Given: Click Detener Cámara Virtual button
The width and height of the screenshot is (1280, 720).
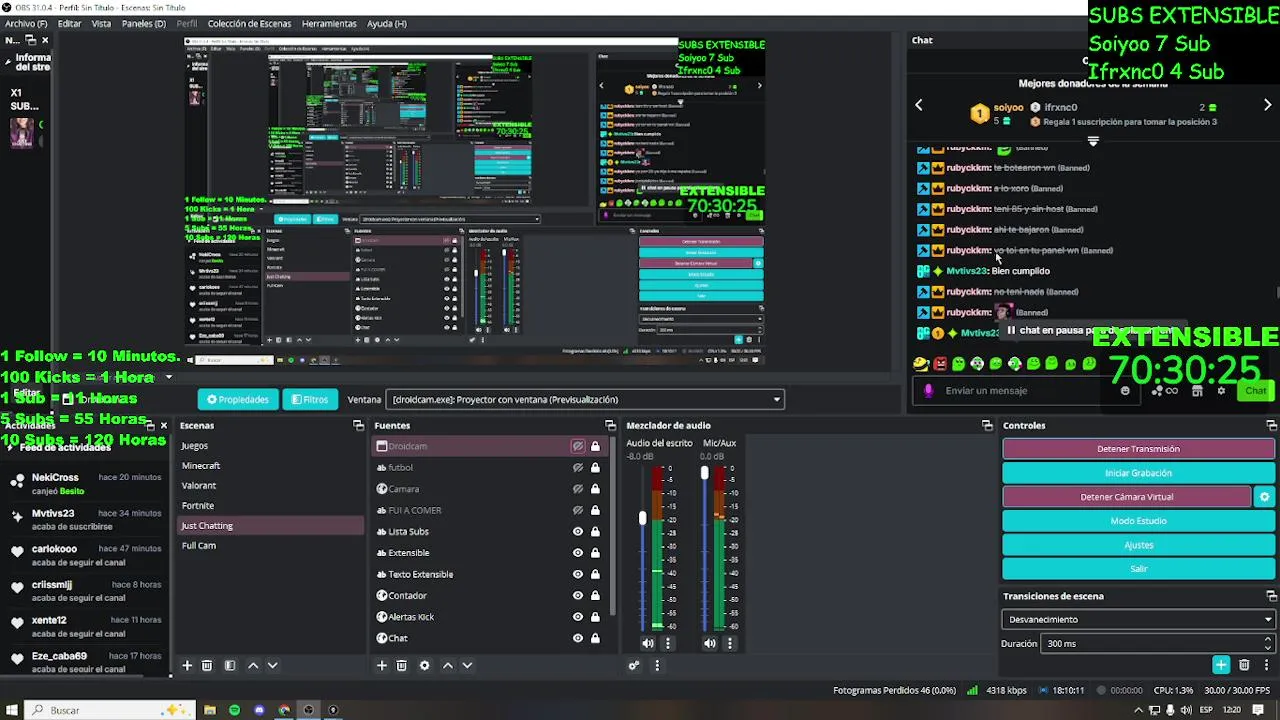Looking at the screenshot, I should coord(1127,497).
